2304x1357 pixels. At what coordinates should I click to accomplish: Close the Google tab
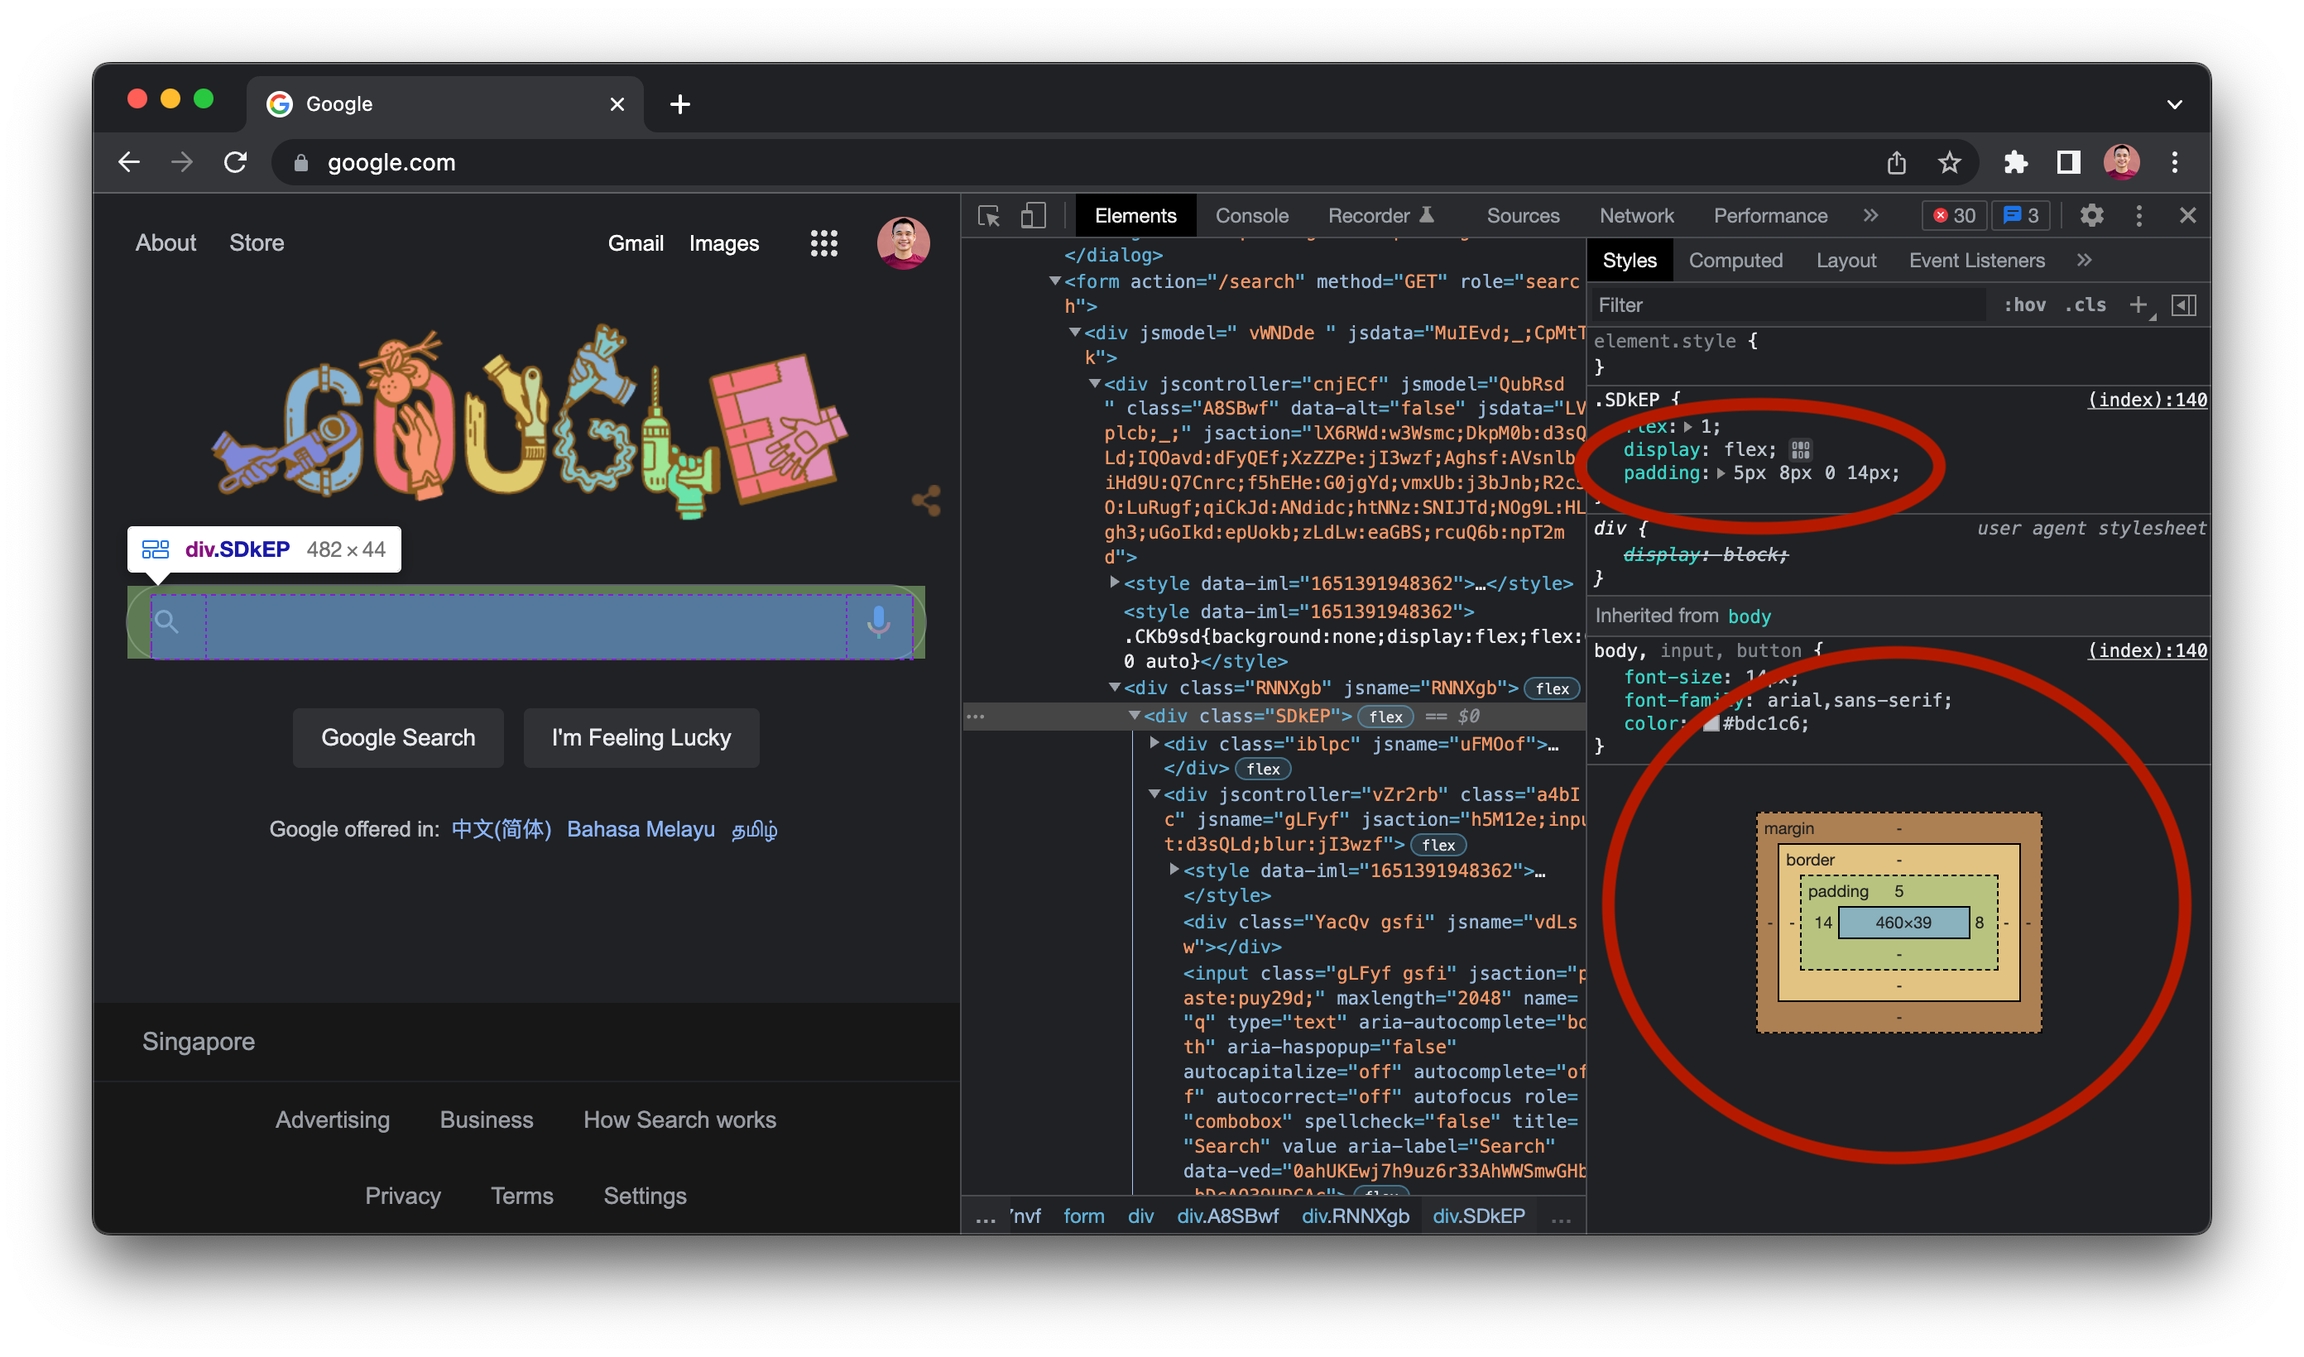[x=617, y=104]
